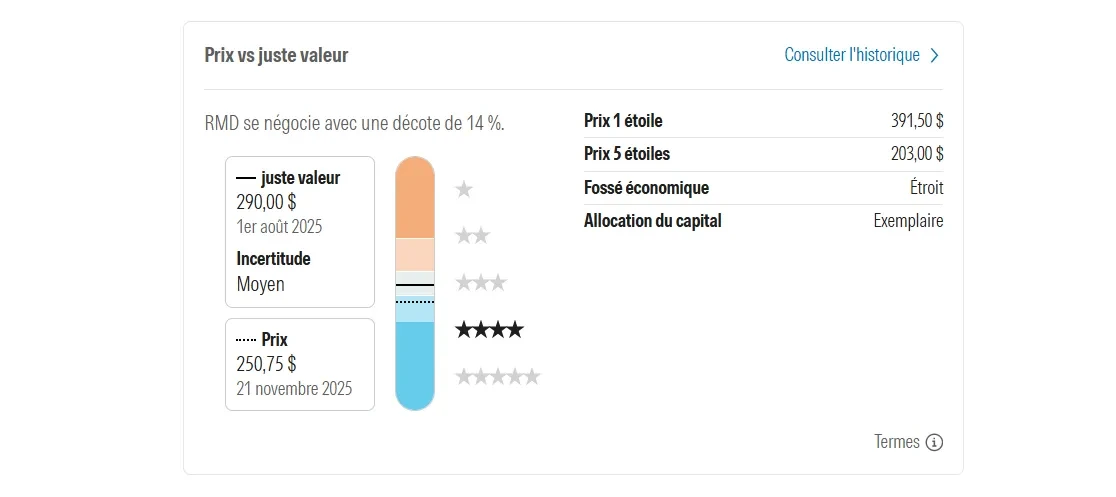Viewport: 1116px width, 497px height.
Task: Click the Prix 5 étoiles row
Action: point(763,154)
